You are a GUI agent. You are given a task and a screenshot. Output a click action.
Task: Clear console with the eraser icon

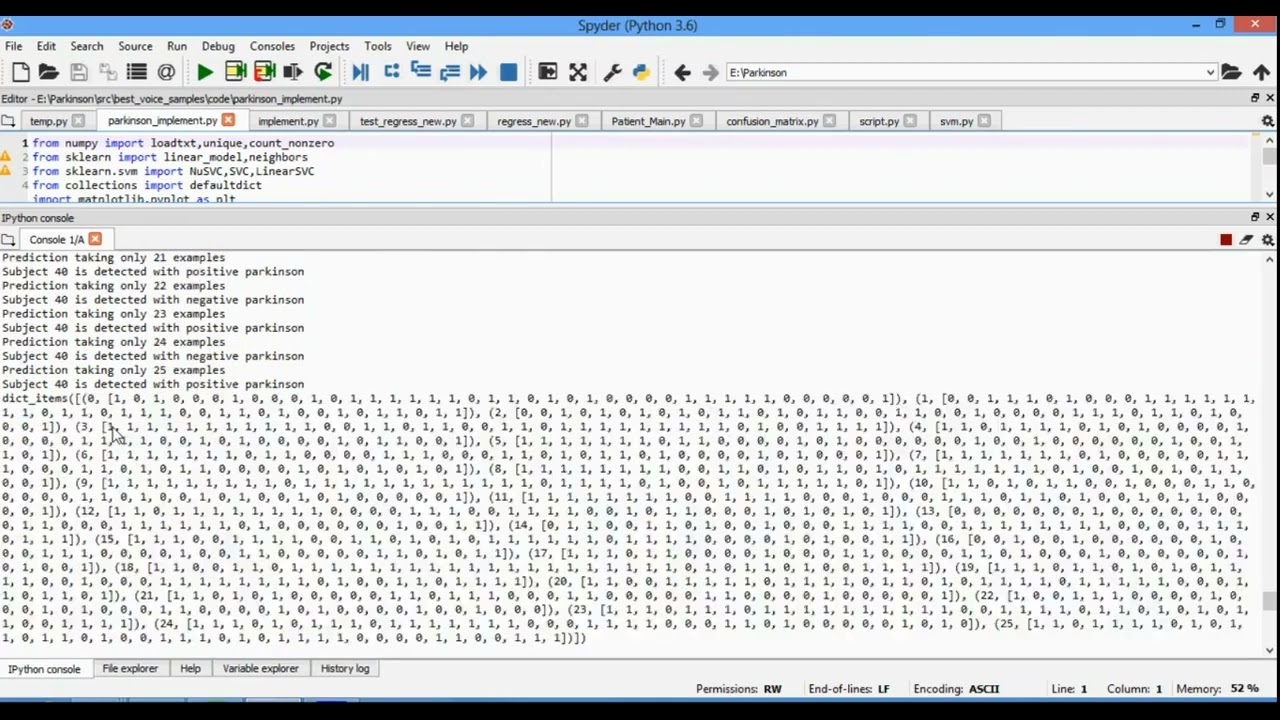click(1246, 240)
